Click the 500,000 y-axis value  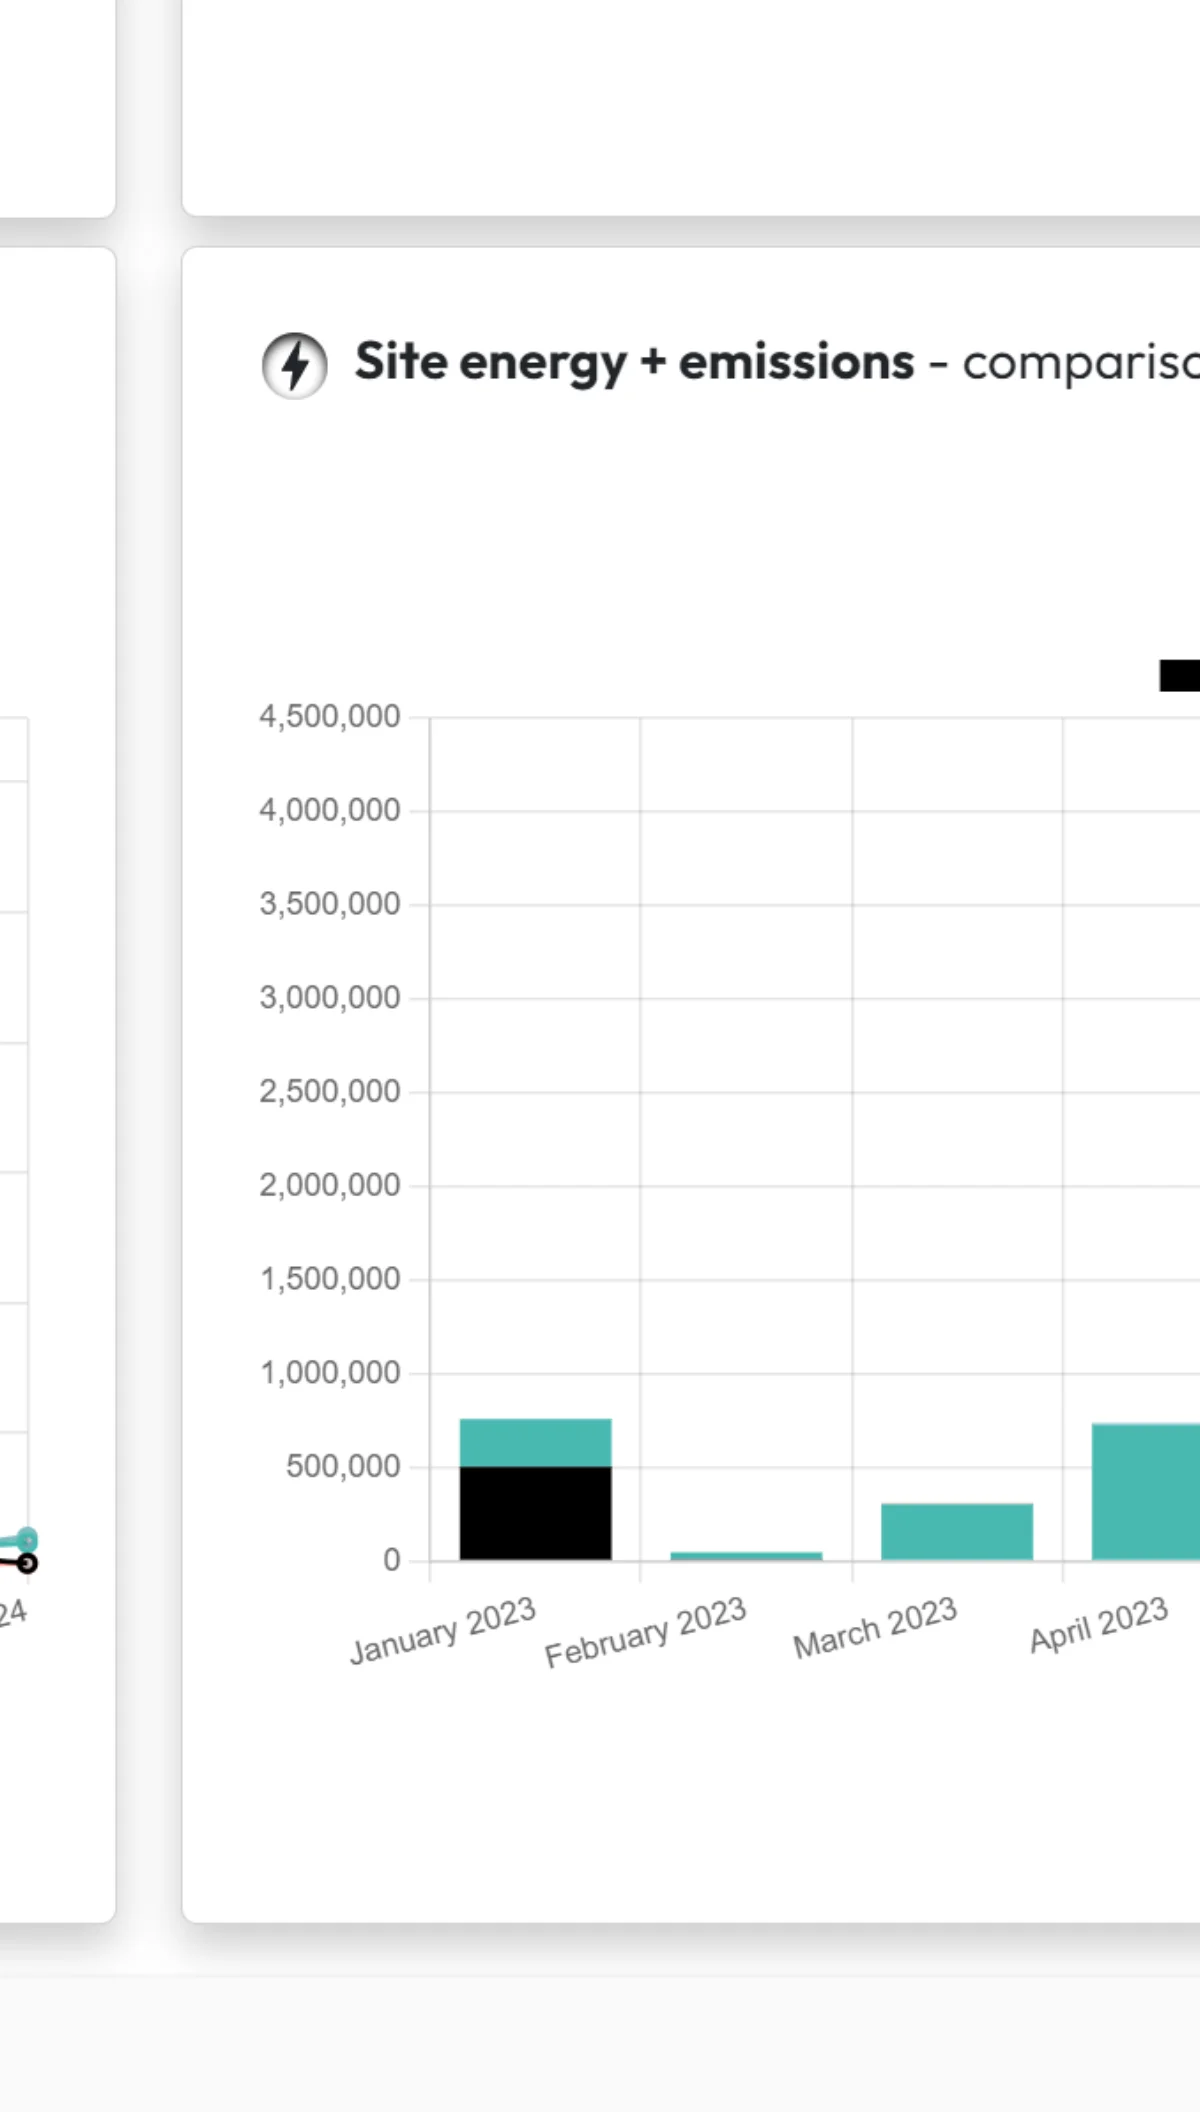(x=342, y=1467)
